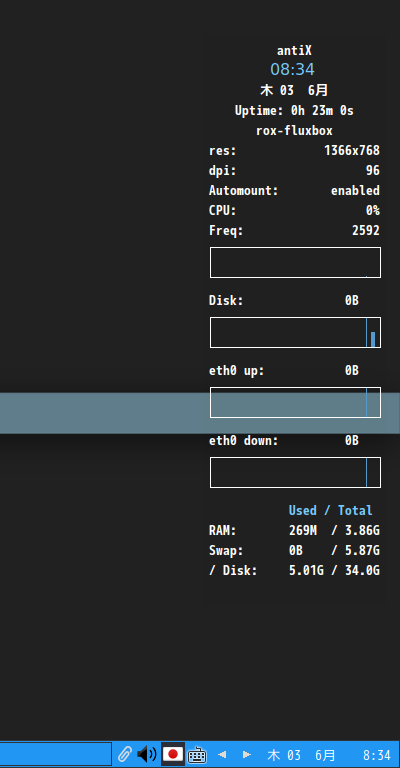This screenshot has height=768, width=400.
Task: Click the root disk total 34.0G
Action: click(x=363, y=571)
